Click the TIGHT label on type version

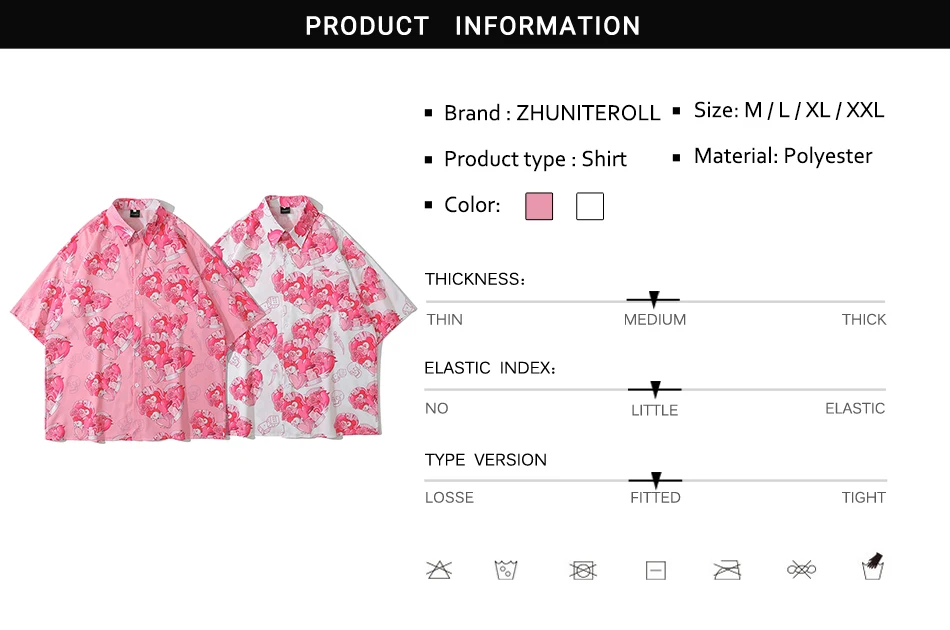863,497
